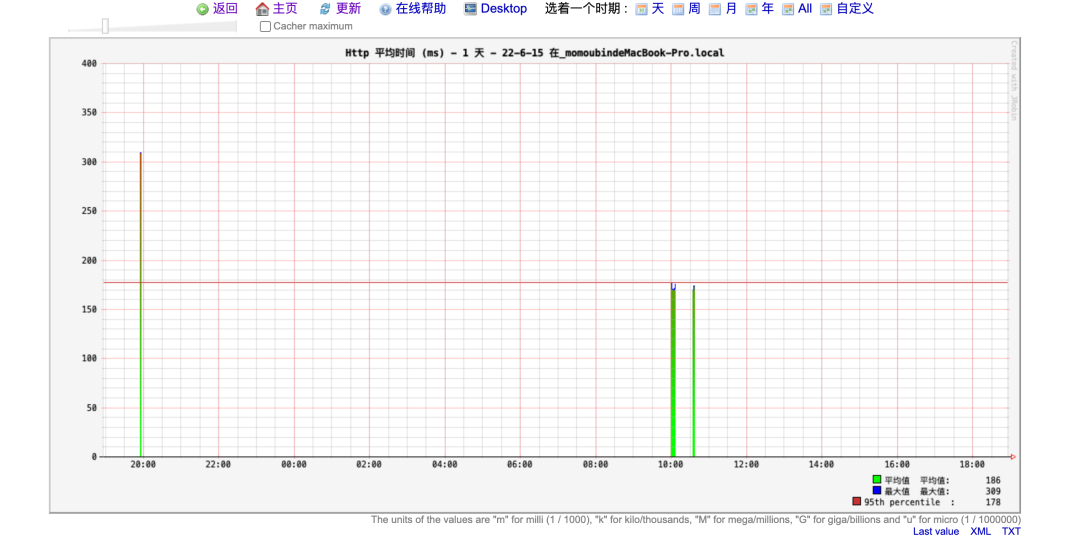Click the 选着一个时期 label
This screenshot has width=1080, height=555.
pos(586,8)
